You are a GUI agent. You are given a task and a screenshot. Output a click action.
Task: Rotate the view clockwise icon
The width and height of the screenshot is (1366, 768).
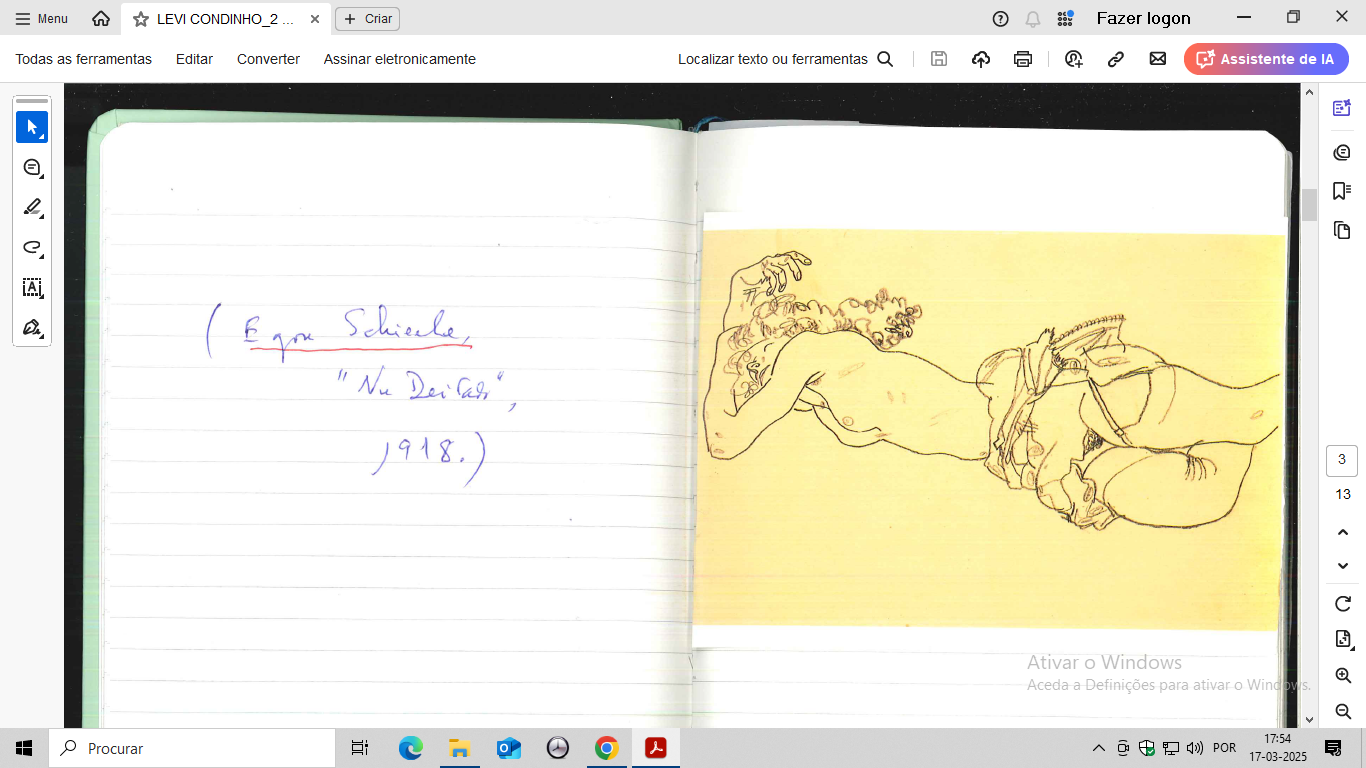click(1343, 604)
